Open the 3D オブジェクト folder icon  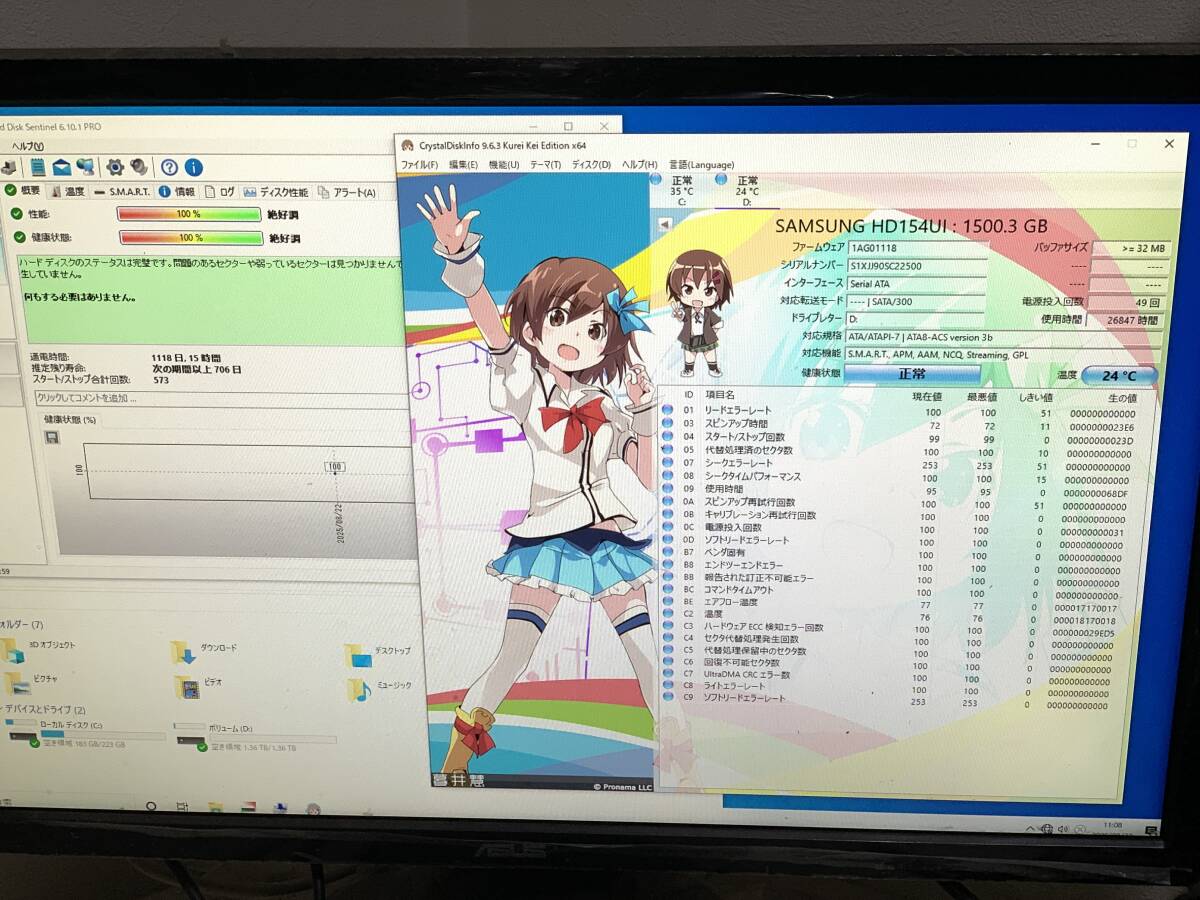pos(12,650)
